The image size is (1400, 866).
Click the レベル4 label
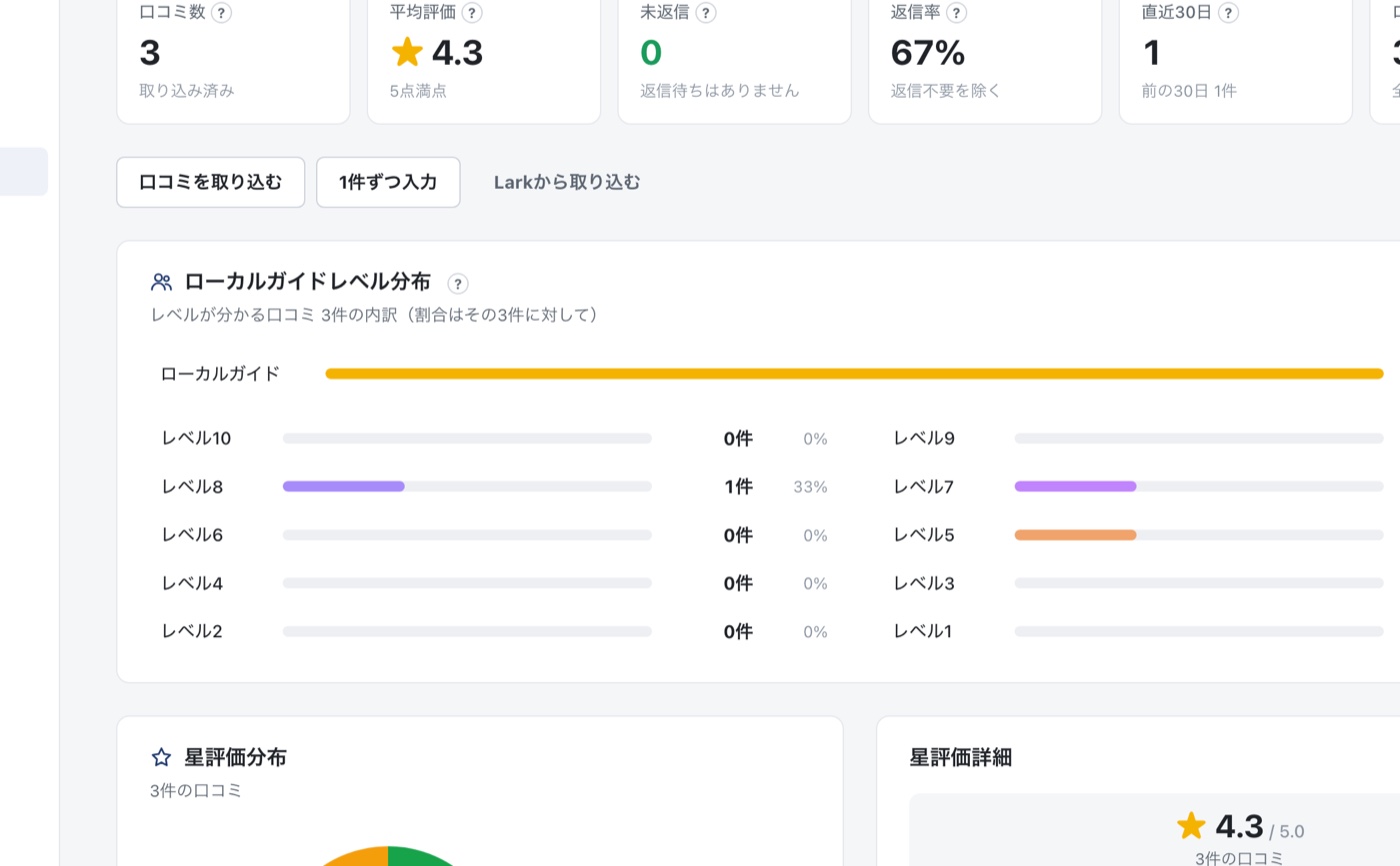(x=192, y=583)
